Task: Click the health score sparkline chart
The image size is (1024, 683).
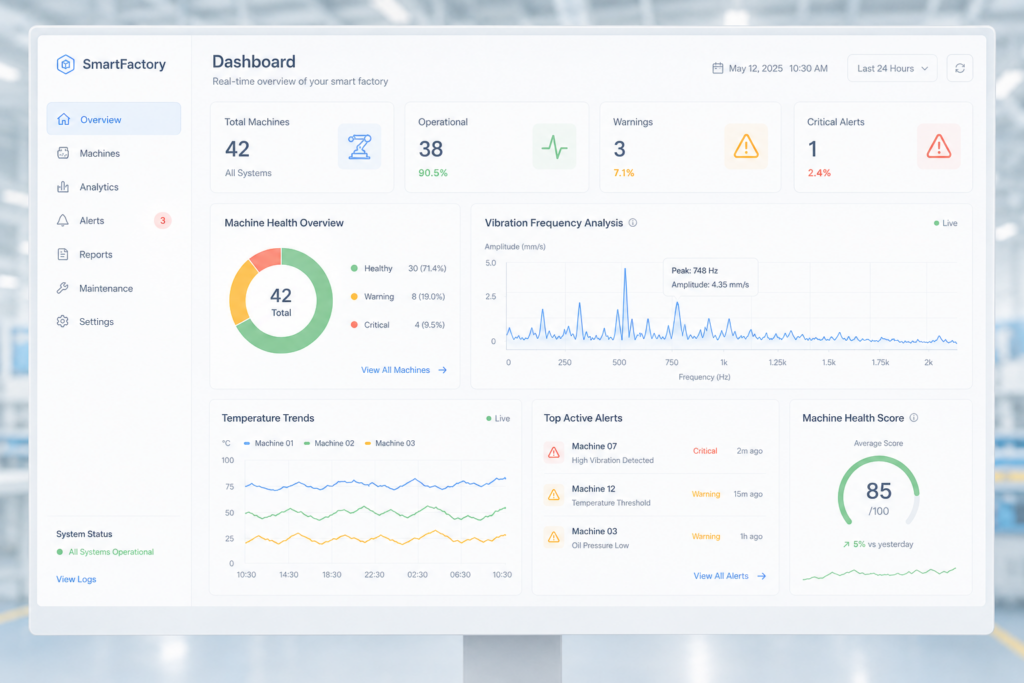Action: (x=879, y=573)
